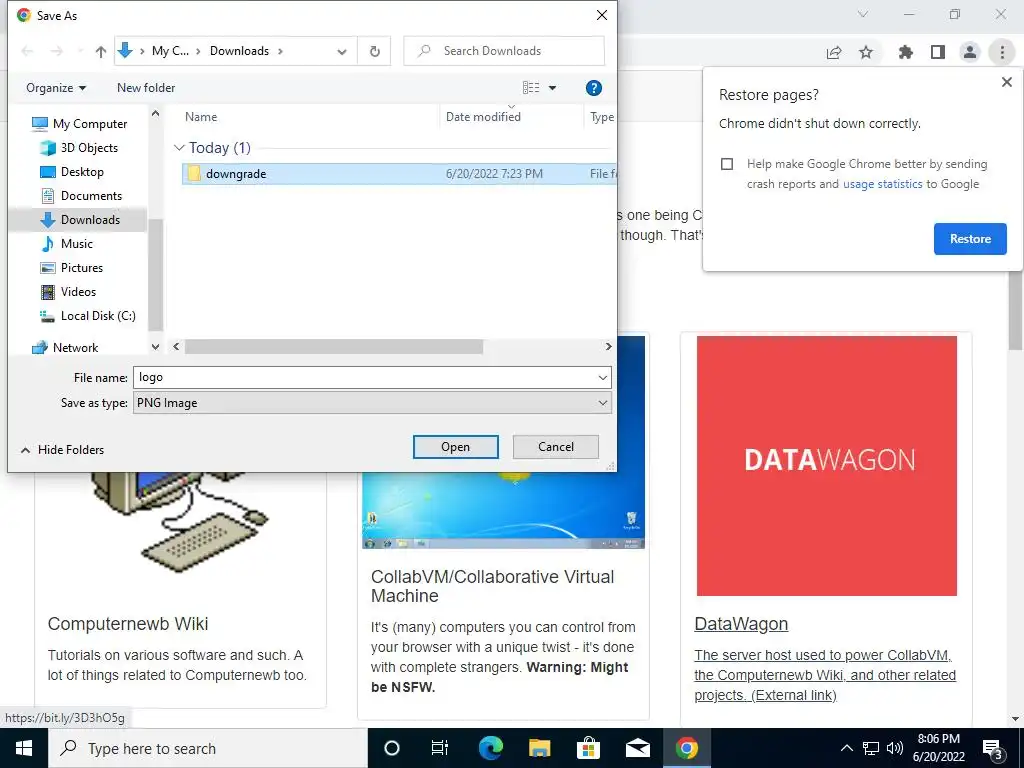Click the File name field containing logo
Image resolution: width=1024 pixels, height=768 pixels.
(363, 377)
